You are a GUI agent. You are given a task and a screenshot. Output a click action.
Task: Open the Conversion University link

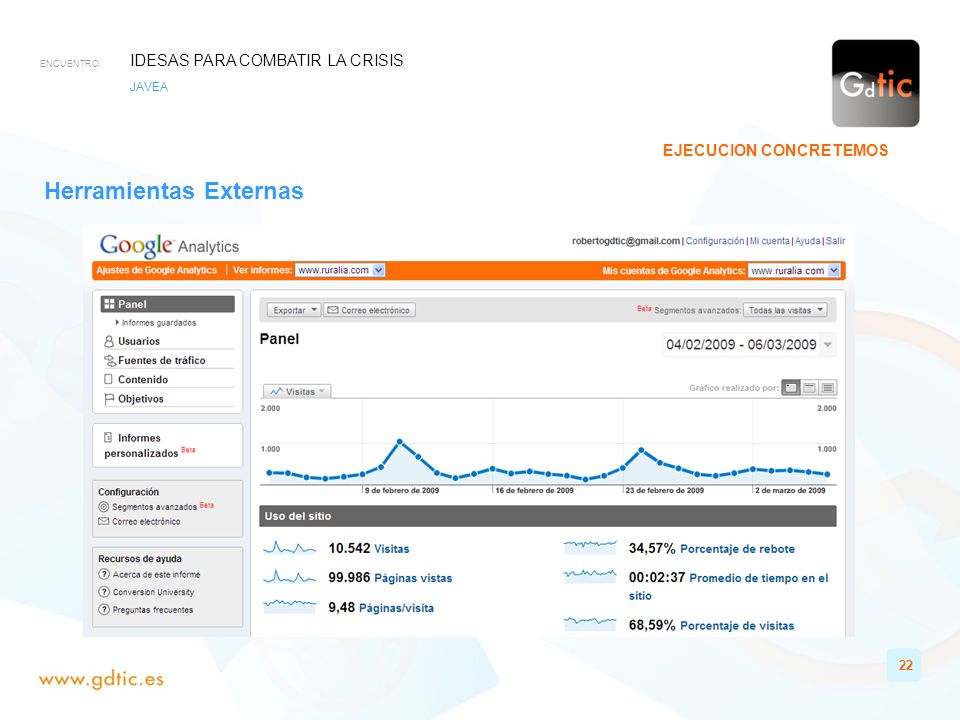(154, 592)
